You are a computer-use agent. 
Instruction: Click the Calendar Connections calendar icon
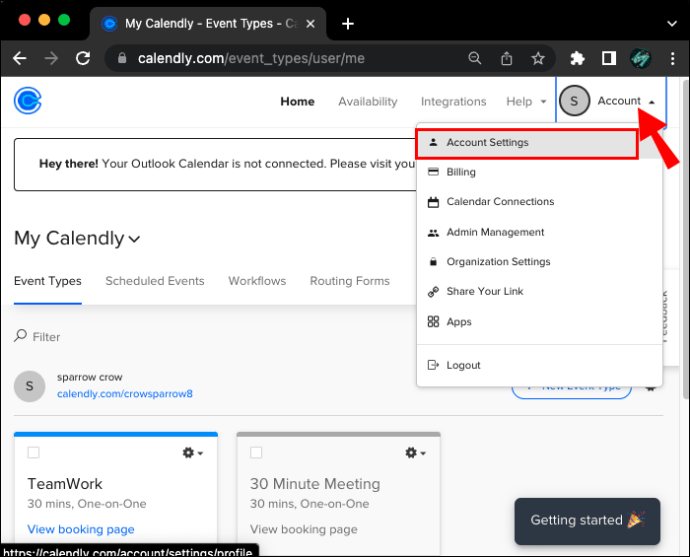(x=433, y=202)
